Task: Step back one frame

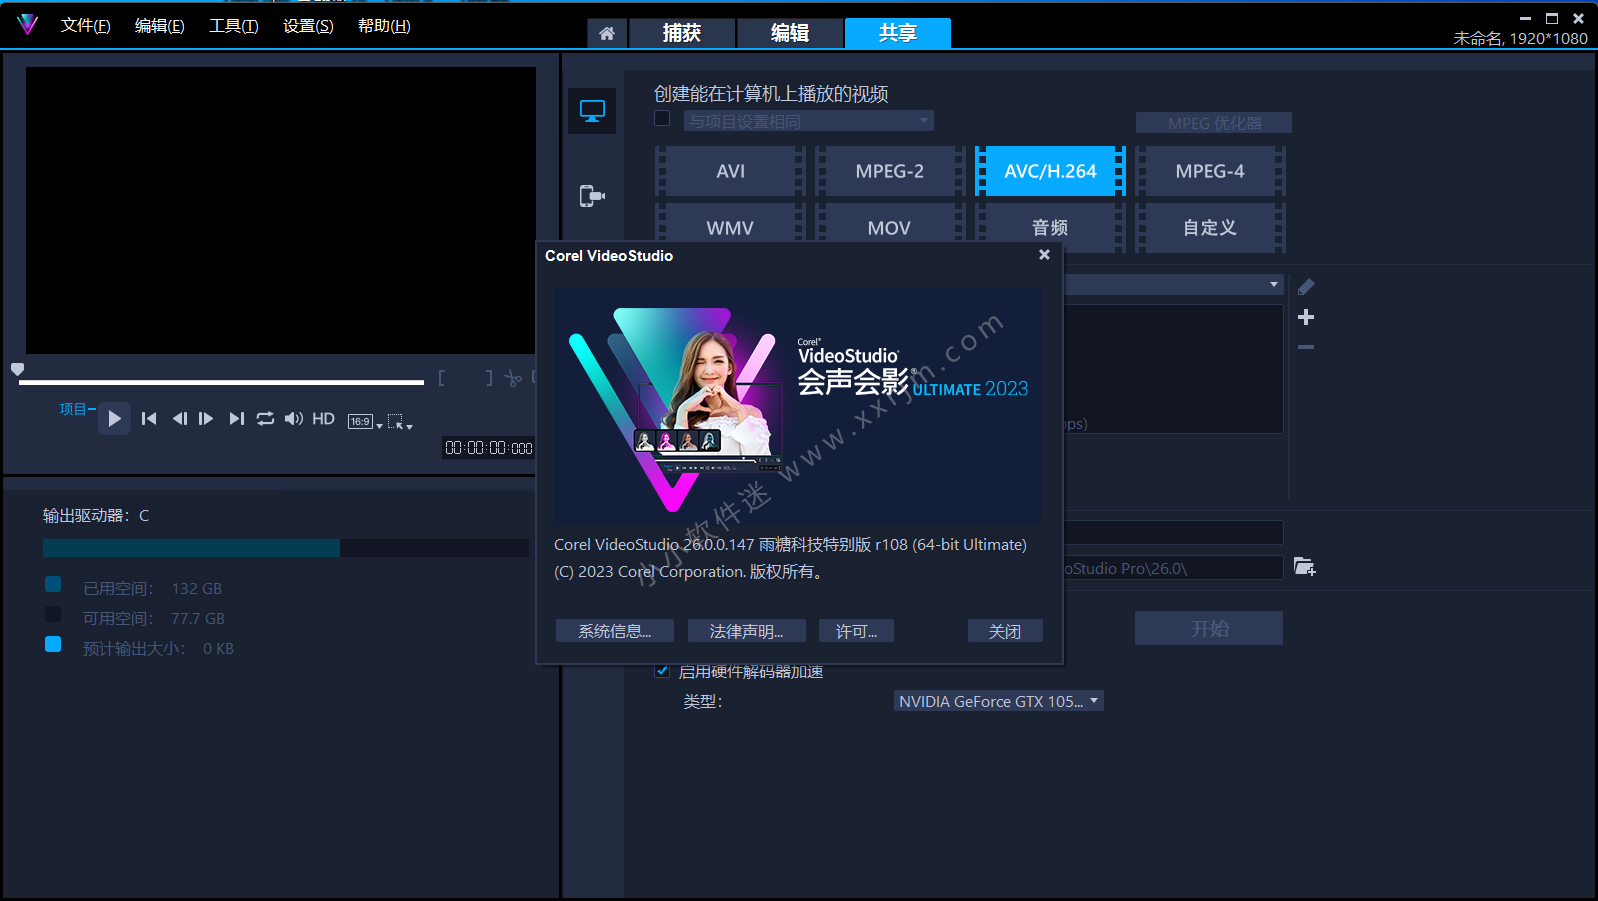Action: (x=179, y=419)
